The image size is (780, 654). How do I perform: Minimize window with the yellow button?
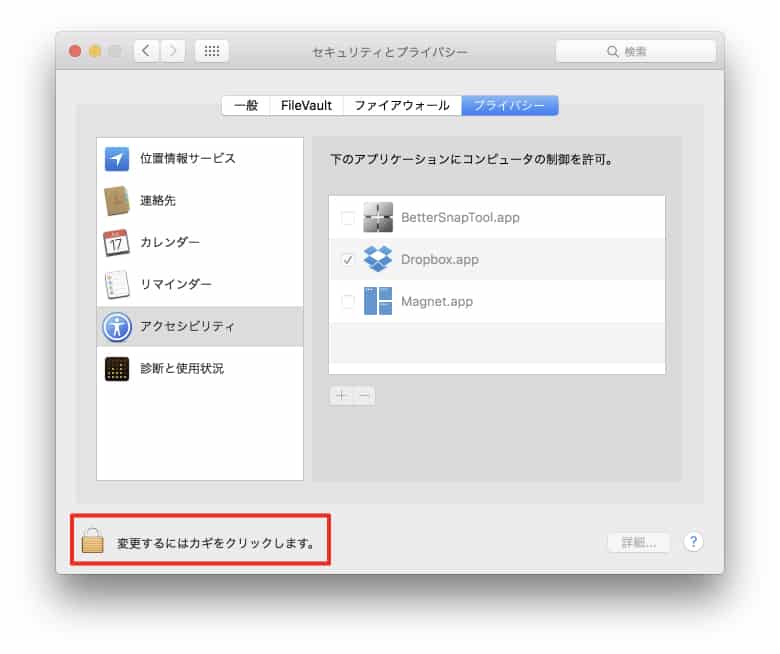(x=95, y=51)
